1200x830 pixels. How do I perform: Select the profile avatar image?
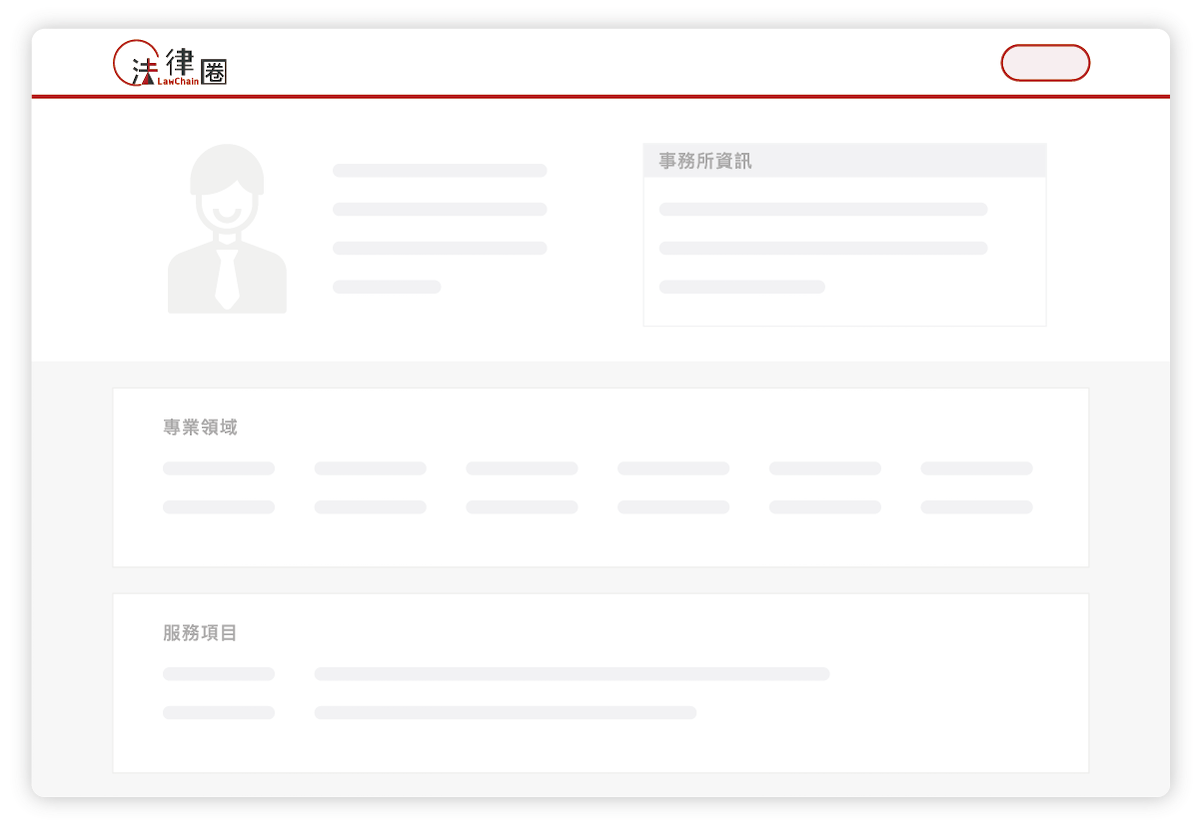point(227,227)
